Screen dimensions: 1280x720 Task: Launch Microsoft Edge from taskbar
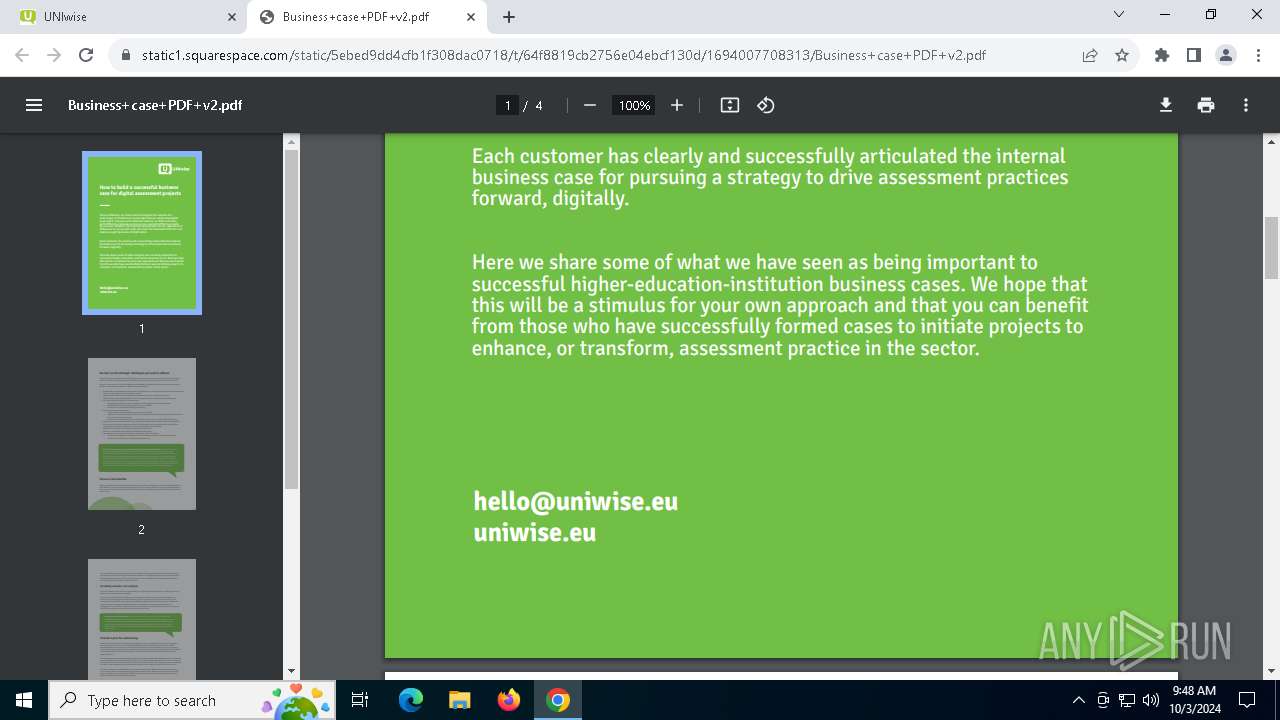[x=411, y=700]
